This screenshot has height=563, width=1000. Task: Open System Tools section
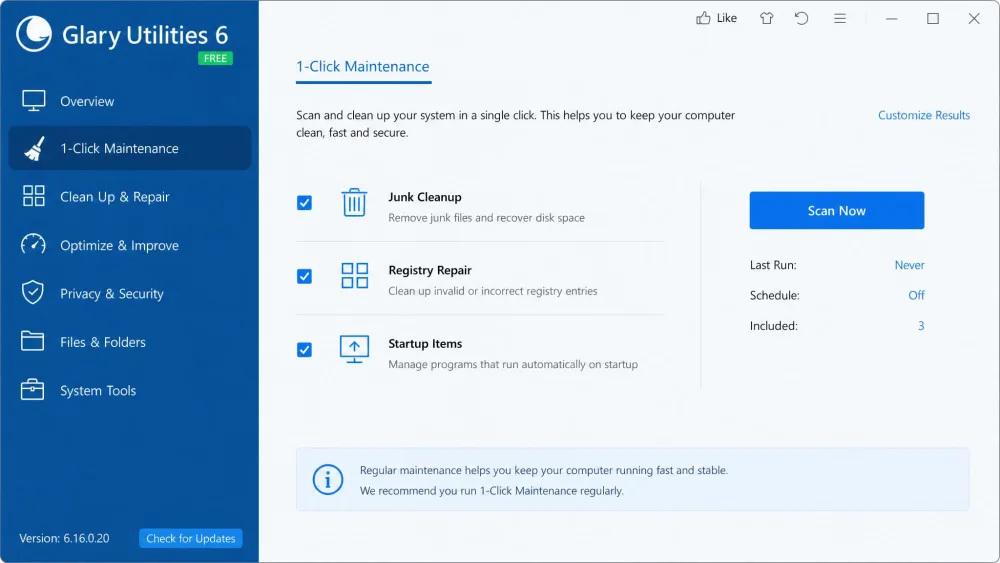coord(129,390)
